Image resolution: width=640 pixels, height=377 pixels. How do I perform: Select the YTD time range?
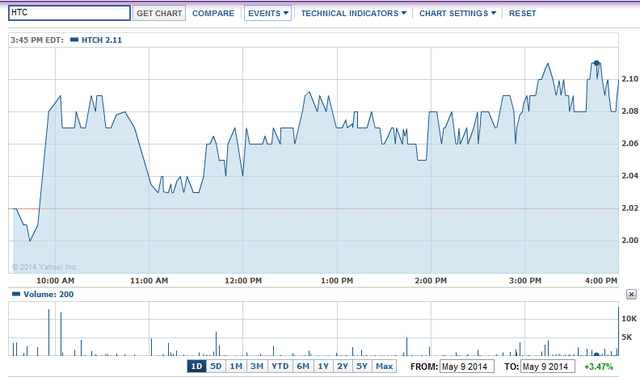[280, 366]
